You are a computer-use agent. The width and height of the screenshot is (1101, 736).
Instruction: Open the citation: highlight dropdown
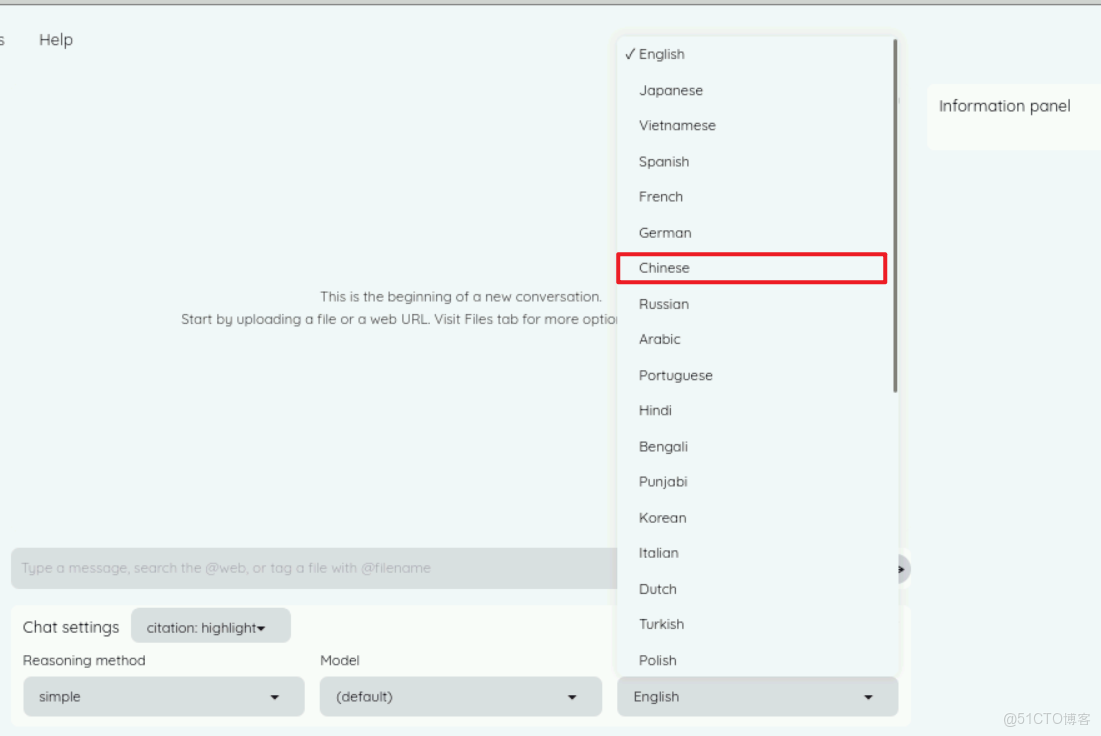210,628
